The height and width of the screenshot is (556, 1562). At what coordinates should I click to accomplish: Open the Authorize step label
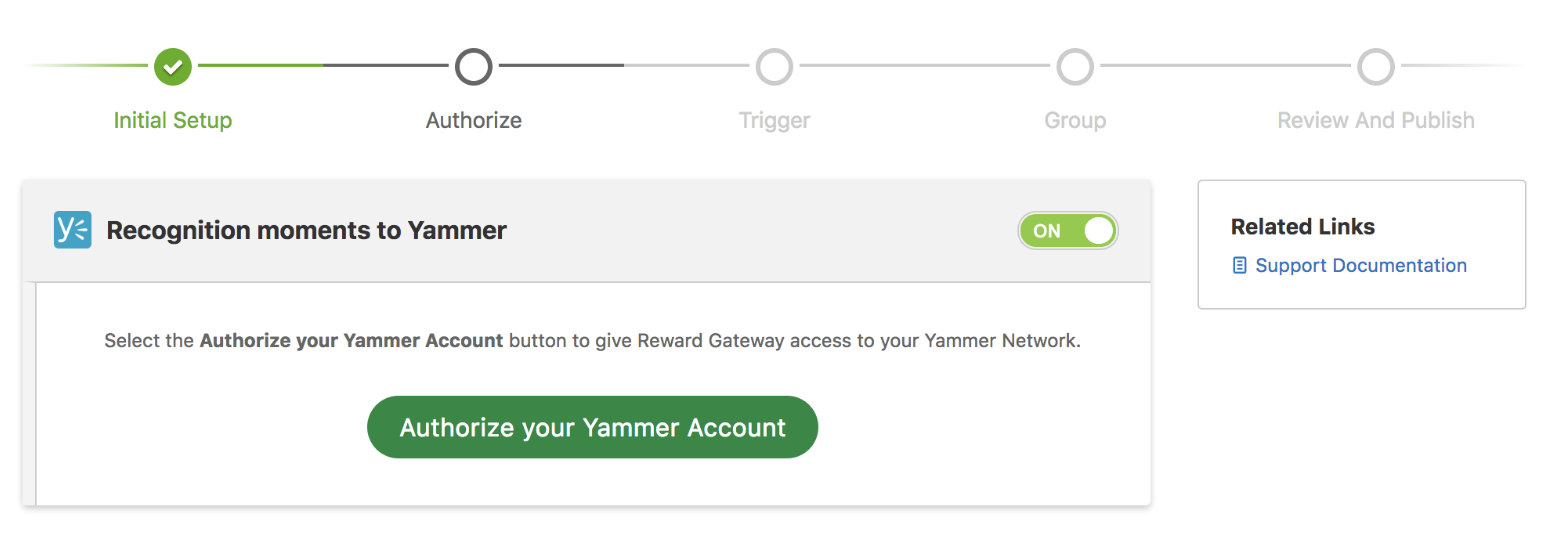(x=474, y=121)
